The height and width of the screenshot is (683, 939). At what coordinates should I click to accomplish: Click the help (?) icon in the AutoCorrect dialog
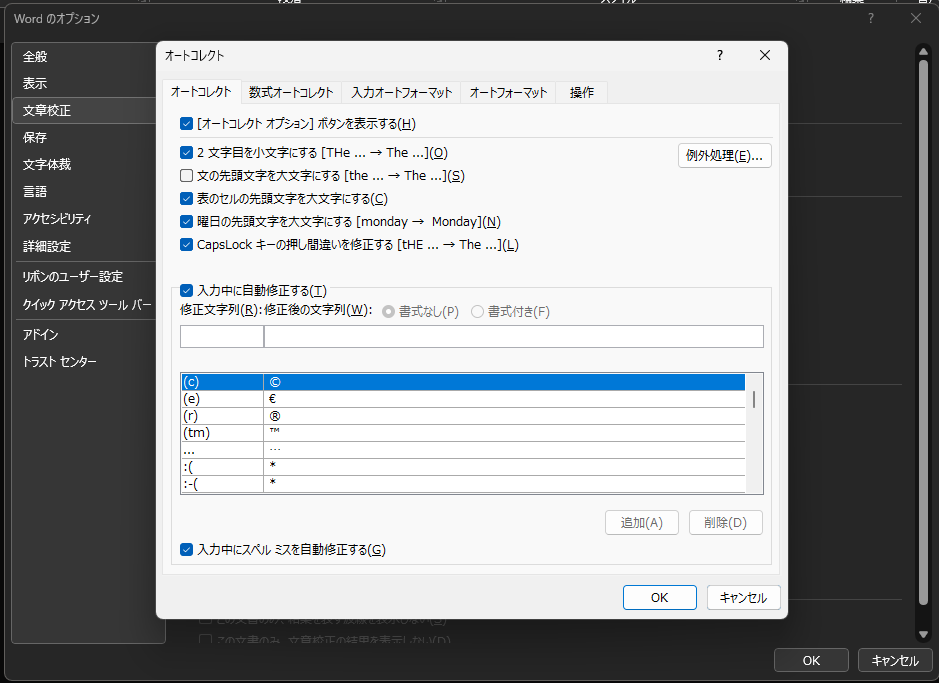719,55
